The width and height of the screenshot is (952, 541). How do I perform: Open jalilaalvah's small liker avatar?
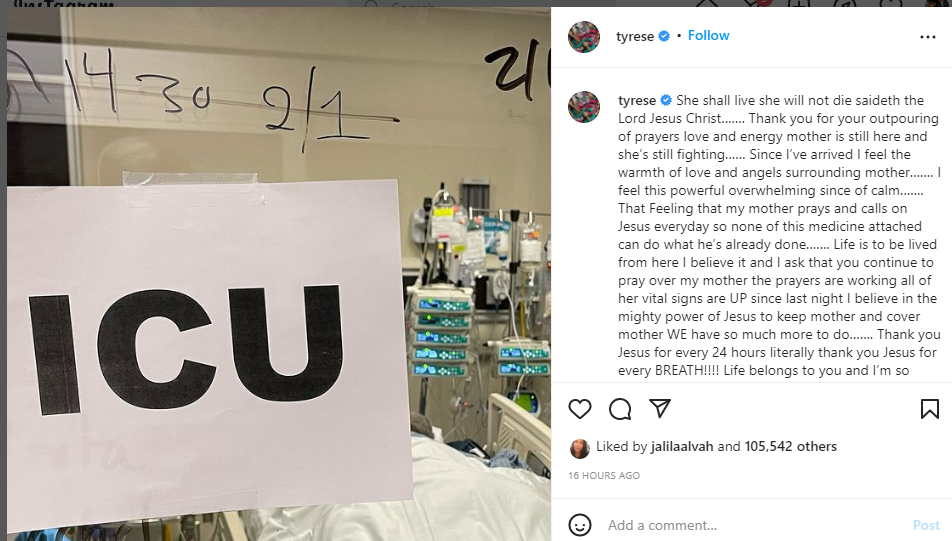point(580,448)
